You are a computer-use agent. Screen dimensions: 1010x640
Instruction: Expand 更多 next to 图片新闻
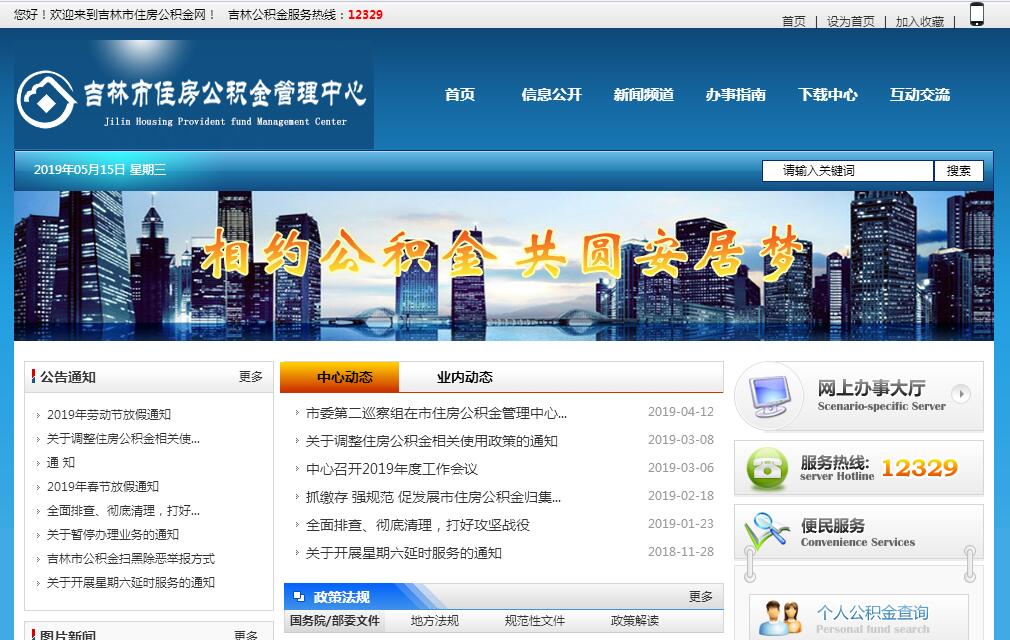pos(246,635)
